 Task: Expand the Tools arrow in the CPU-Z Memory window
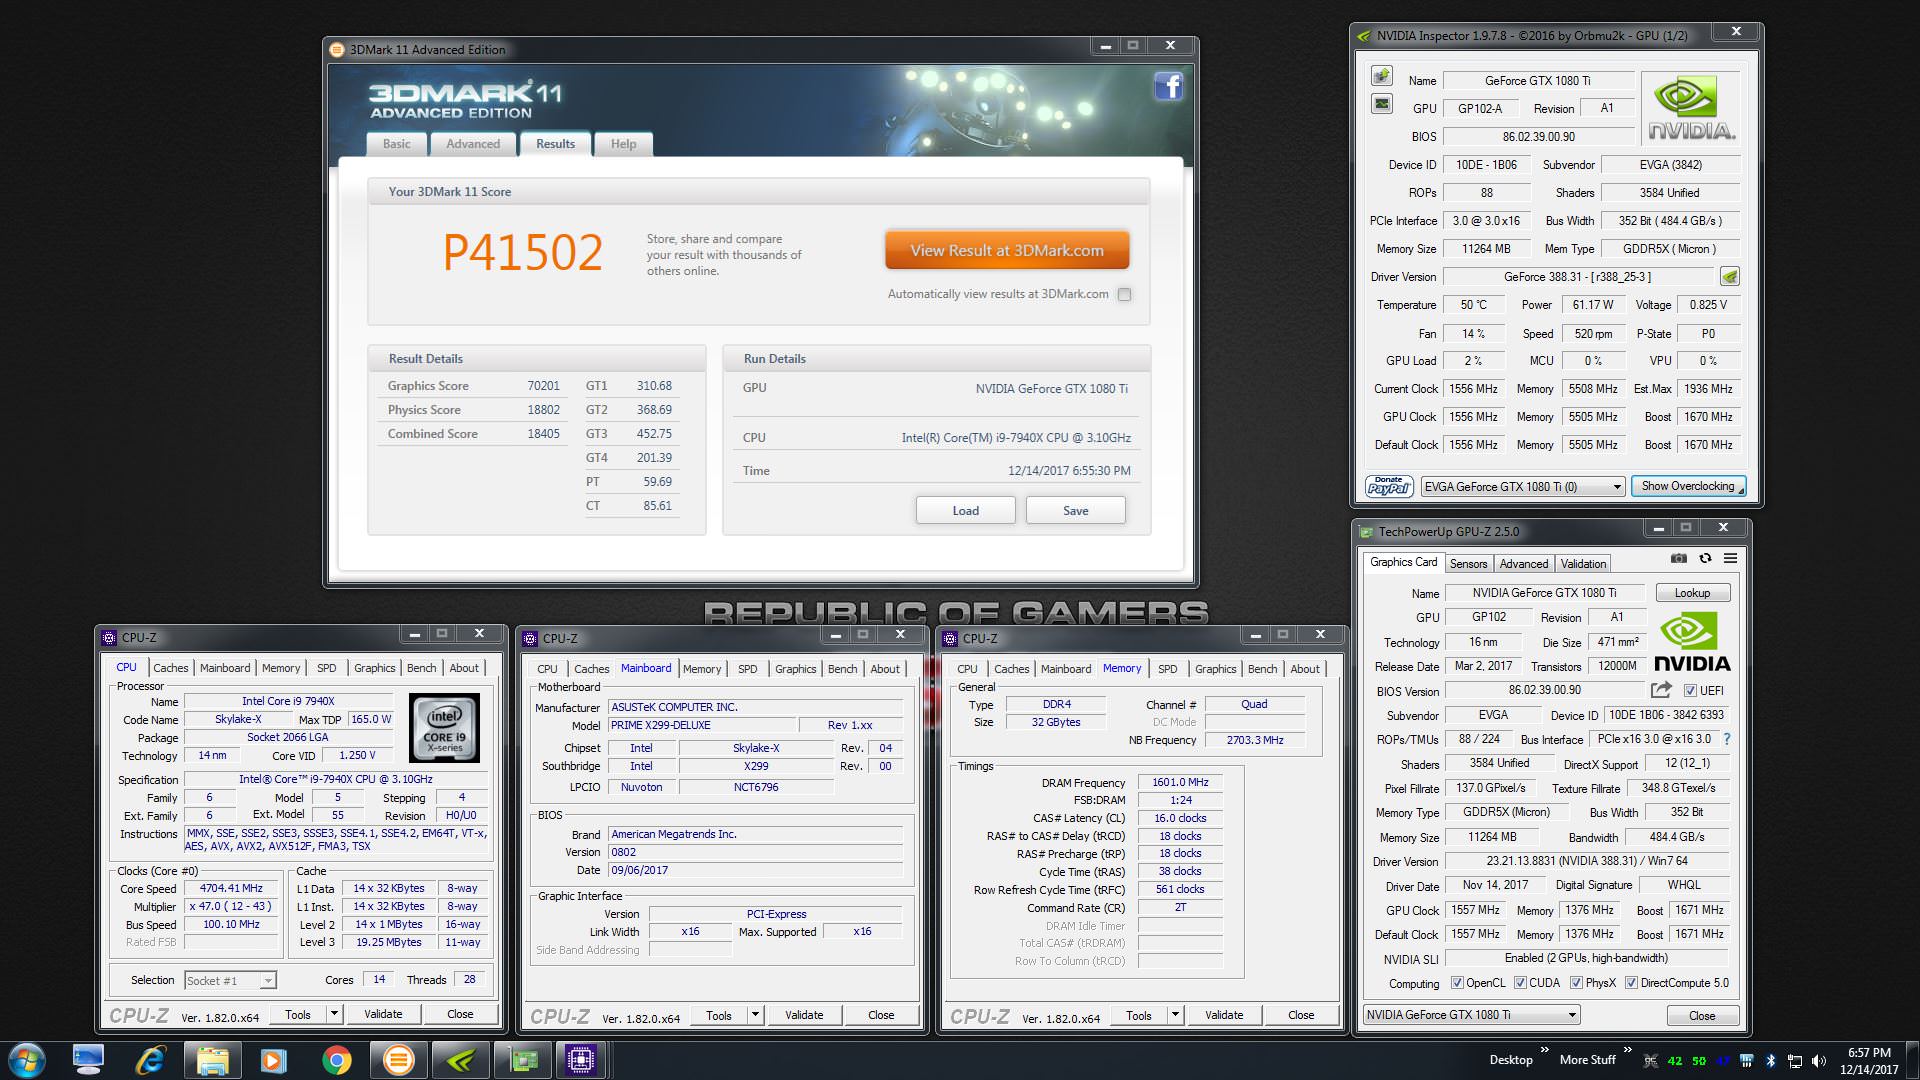tap(1175, 1015)
